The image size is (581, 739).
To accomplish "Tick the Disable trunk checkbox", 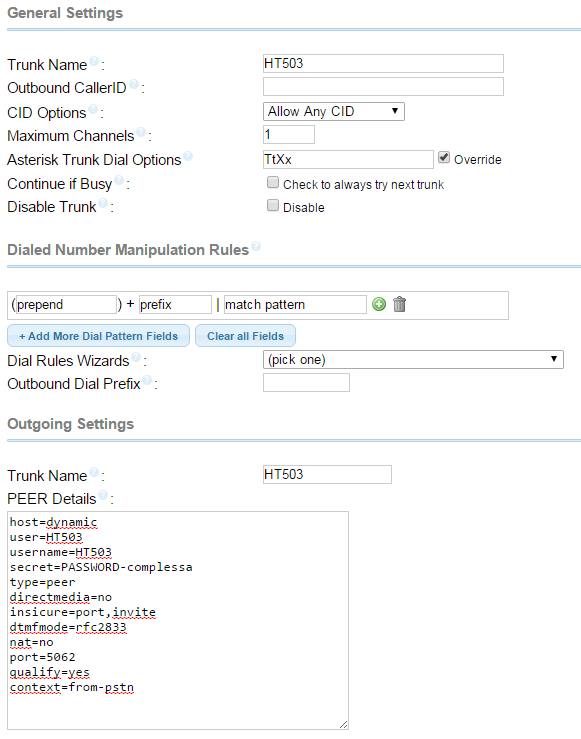I will click(273, 205).
